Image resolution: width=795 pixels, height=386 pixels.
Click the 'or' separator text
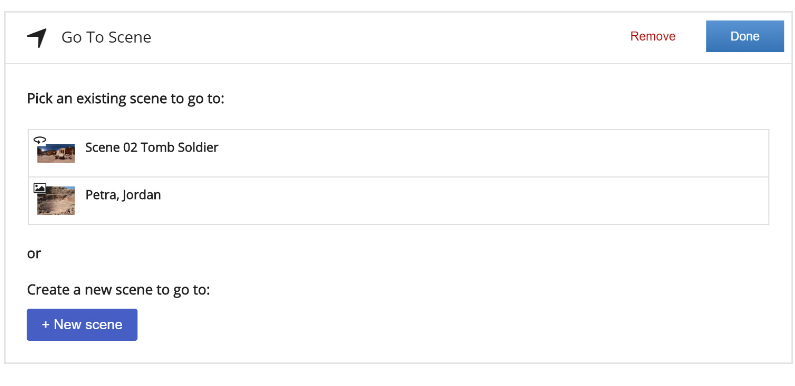coord(34,253)
